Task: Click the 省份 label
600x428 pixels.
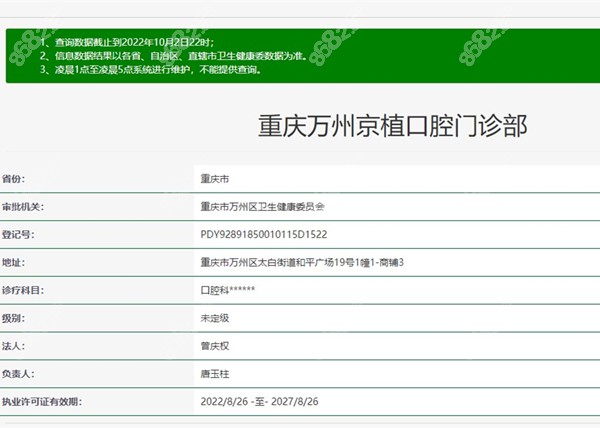Action: pyautogui.click(x=13, y=179)
